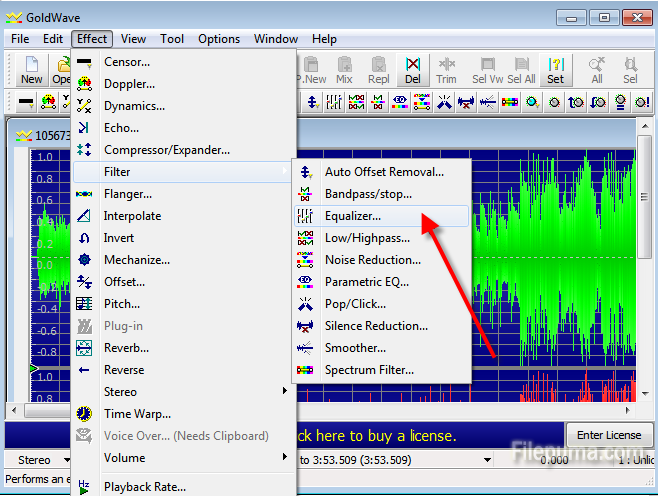The height and width of the screenshot is (496, 658).
Task: Select Equalizer in the Filter submenu
Action: [352, 216]
